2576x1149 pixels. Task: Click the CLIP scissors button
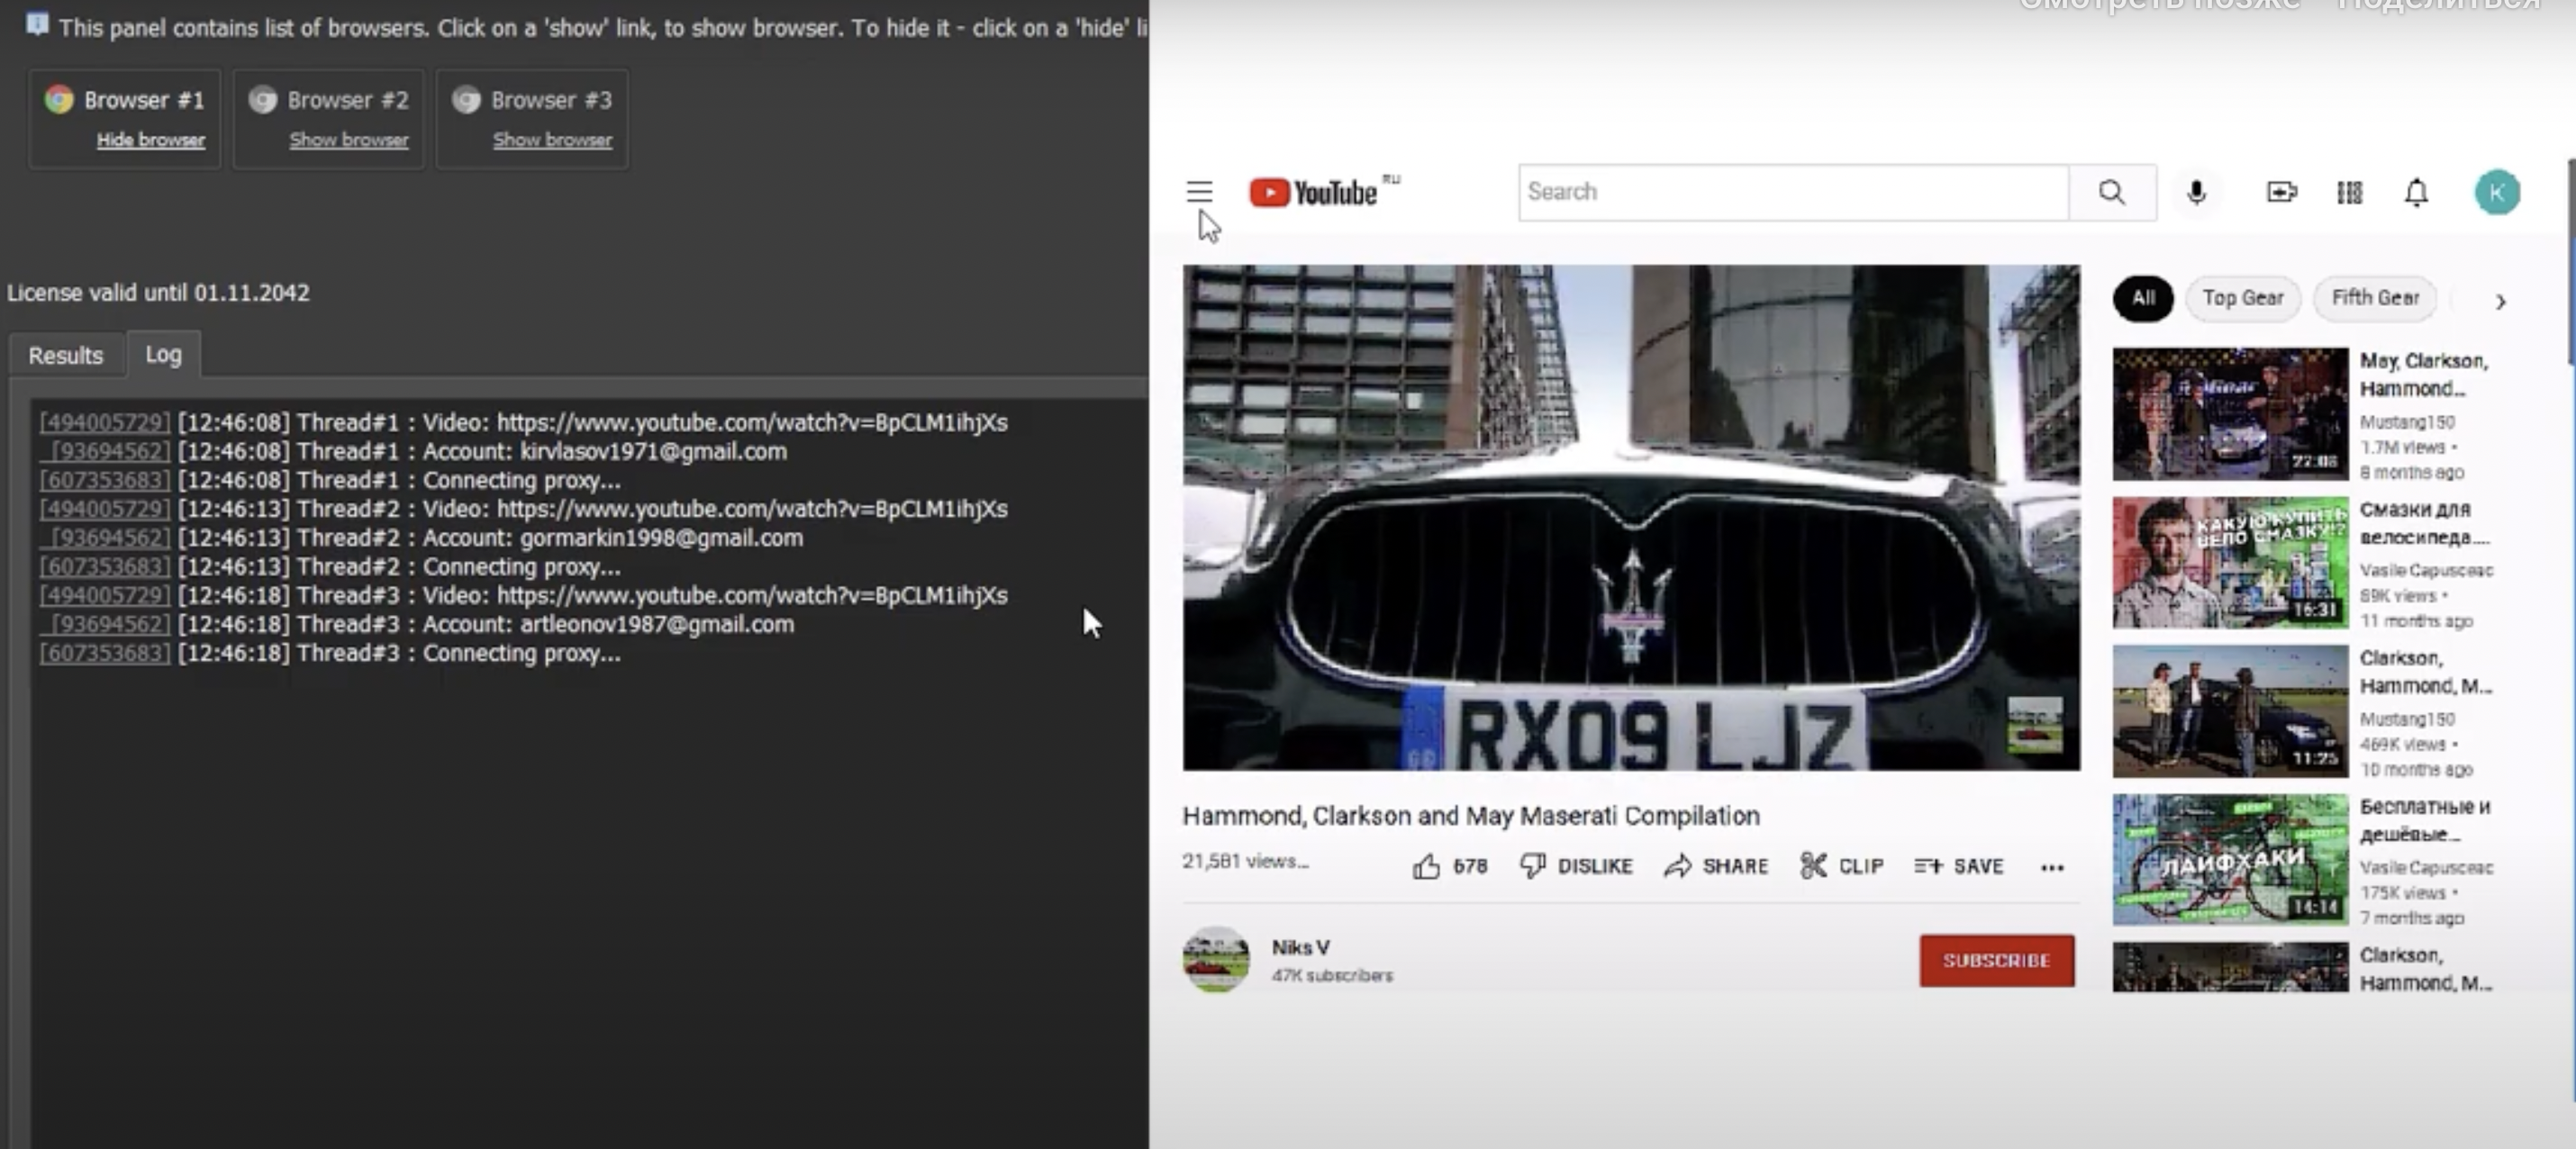coord(1841,866)
